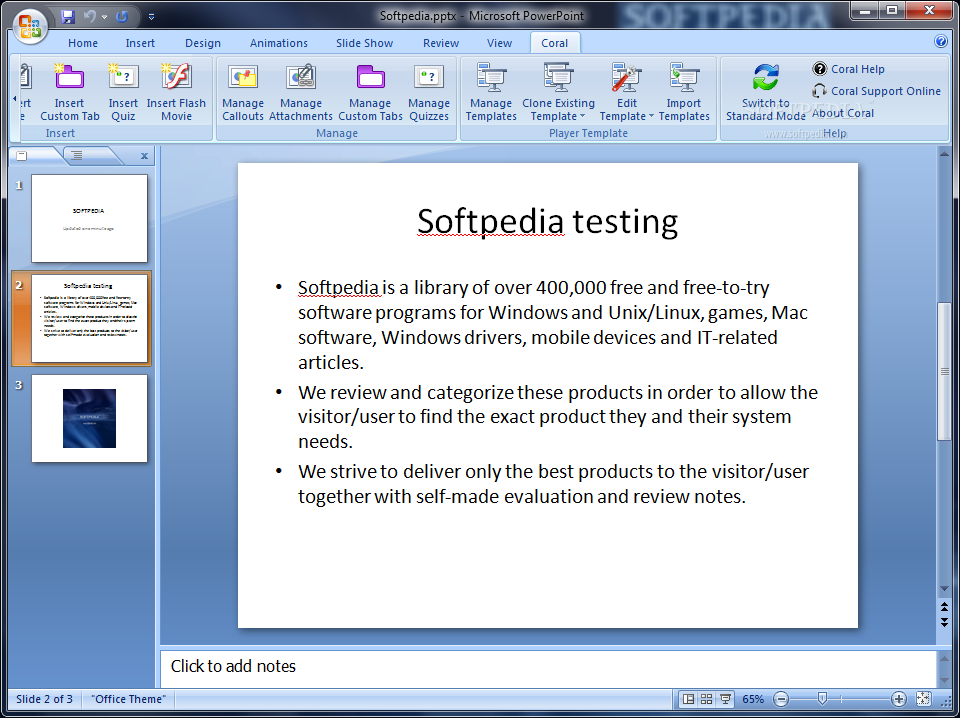Open the Undo history dropdown arrow
The image size is (960, 718).
[104, 17]
